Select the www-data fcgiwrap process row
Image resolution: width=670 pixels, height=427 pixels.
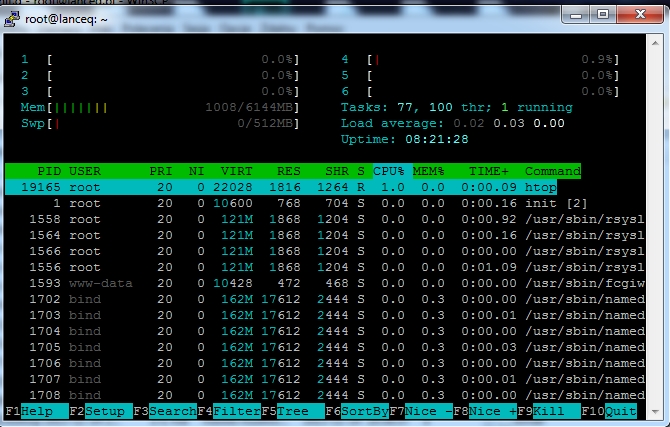click(325, 283)
